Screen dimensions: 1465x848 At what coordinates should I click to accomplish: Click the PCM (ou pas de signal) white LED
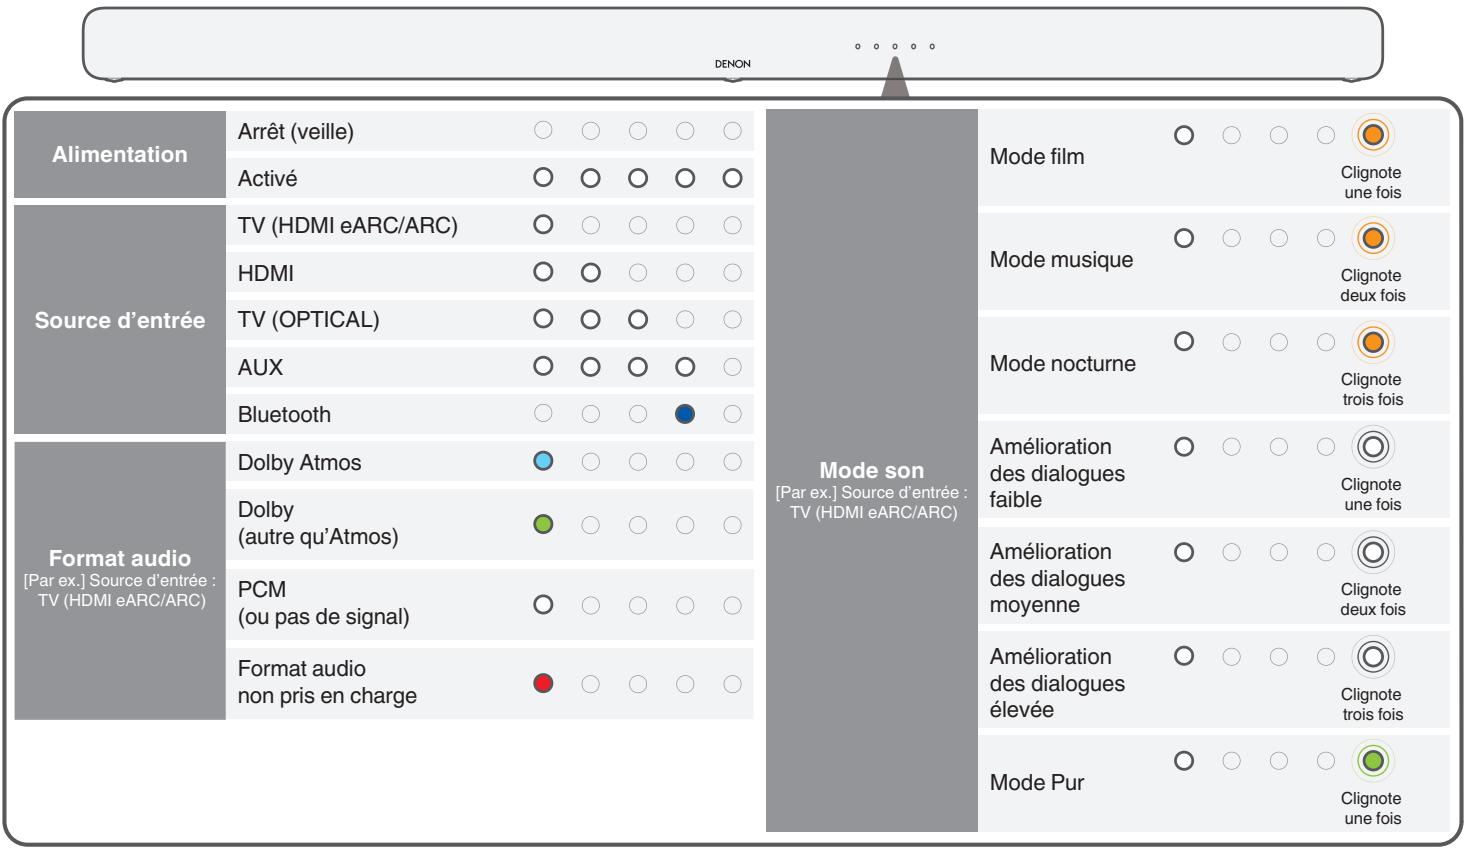[543, 604]
